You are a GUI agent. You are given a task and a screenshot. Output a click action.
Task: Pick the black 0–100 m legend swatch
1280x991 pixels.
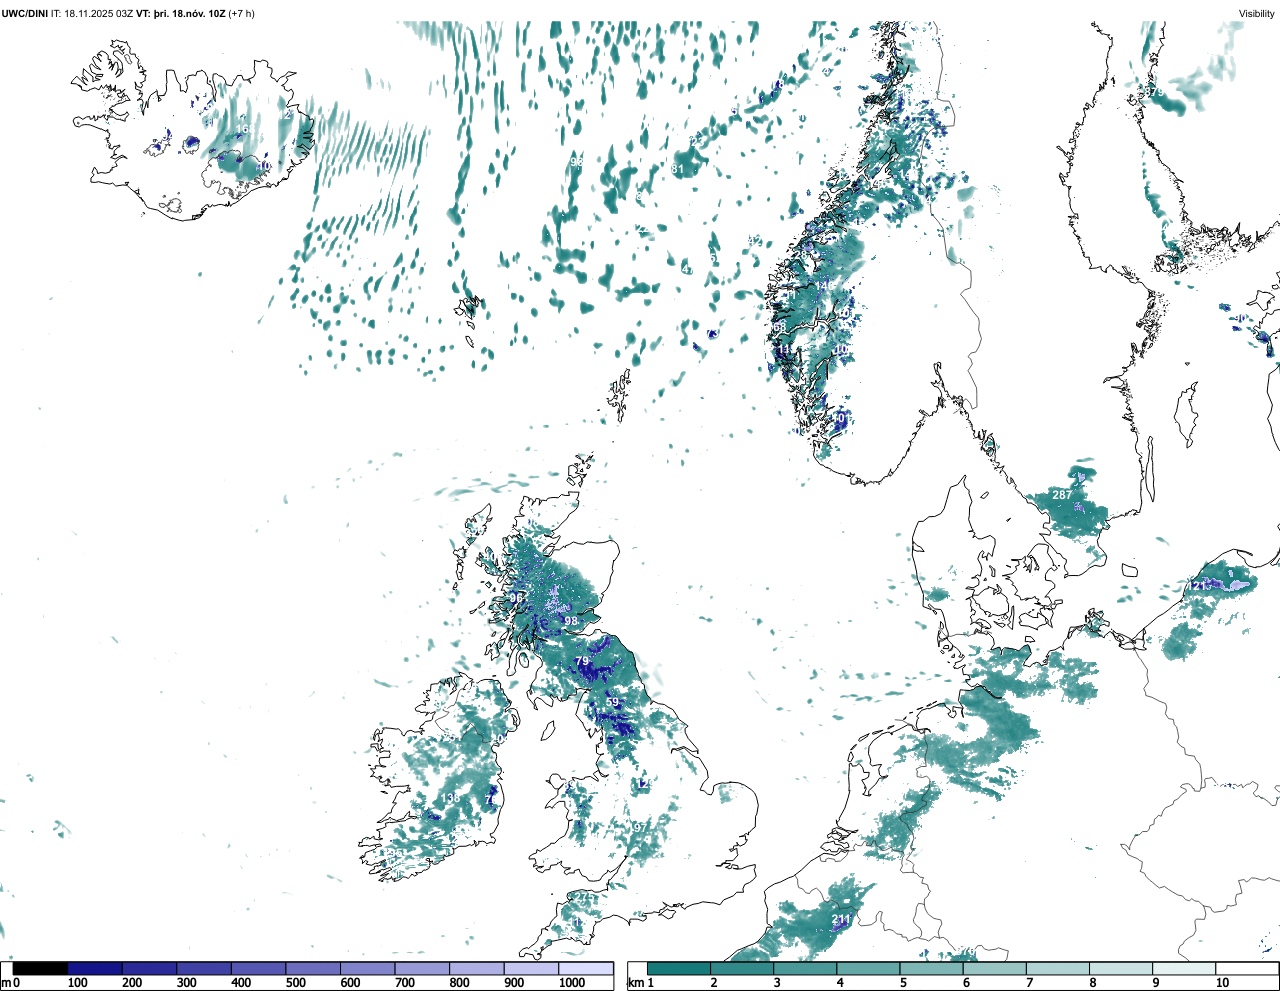click(x=41, y=968)
